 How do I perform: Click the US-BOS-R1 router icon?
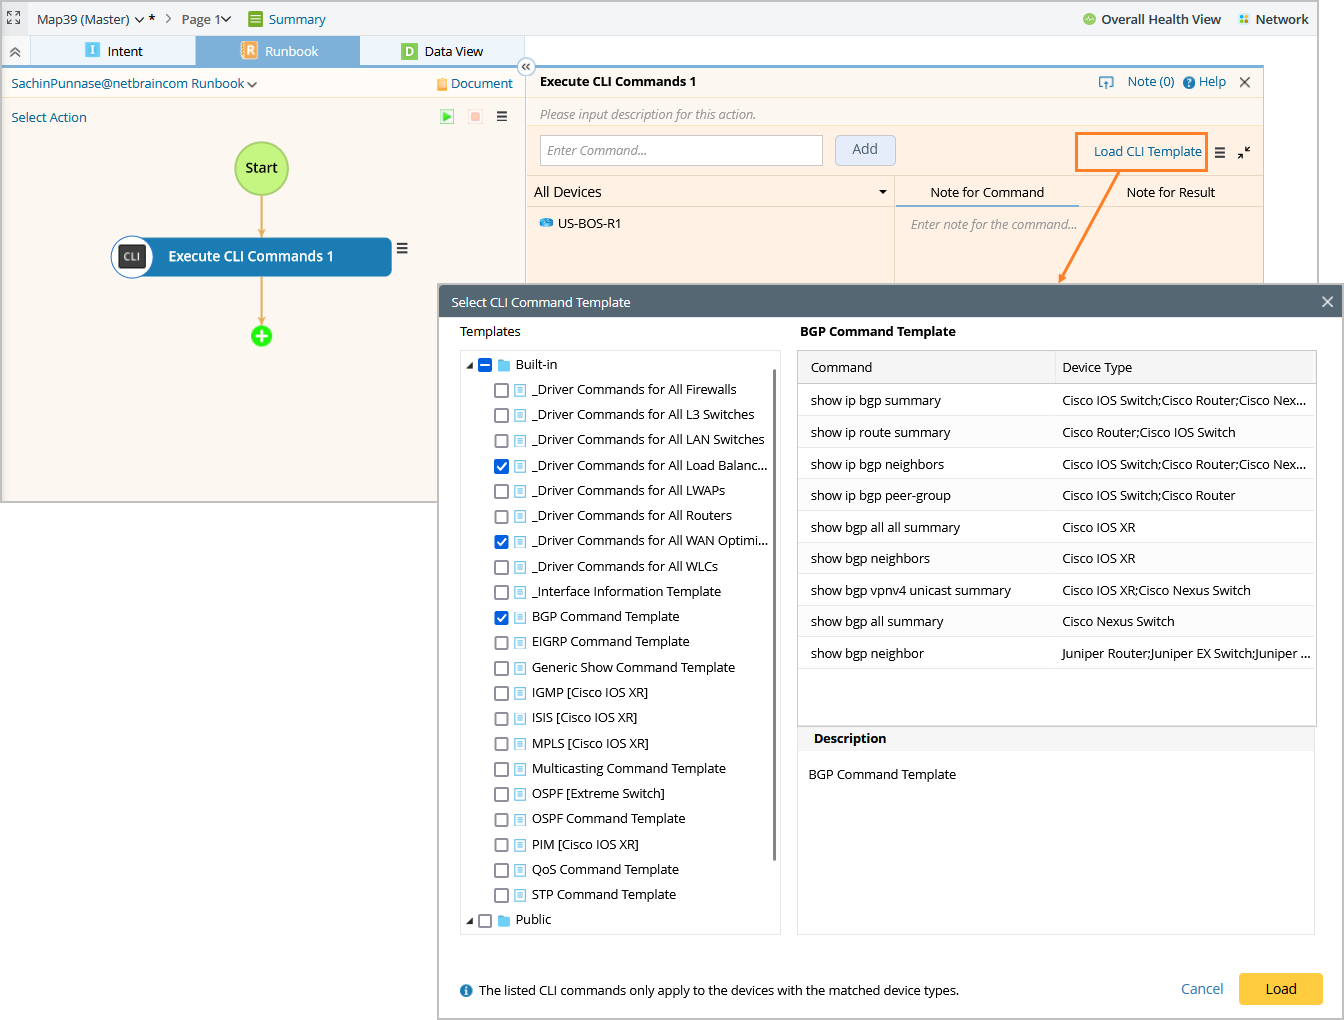coord(546,223)
